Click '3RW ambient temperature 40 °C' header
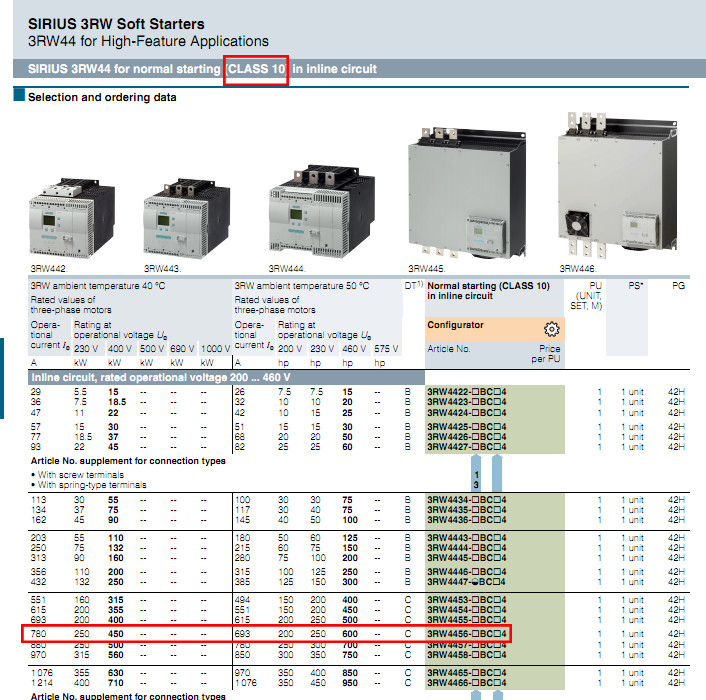Viewport: 706px width, 700px height. 98,286
